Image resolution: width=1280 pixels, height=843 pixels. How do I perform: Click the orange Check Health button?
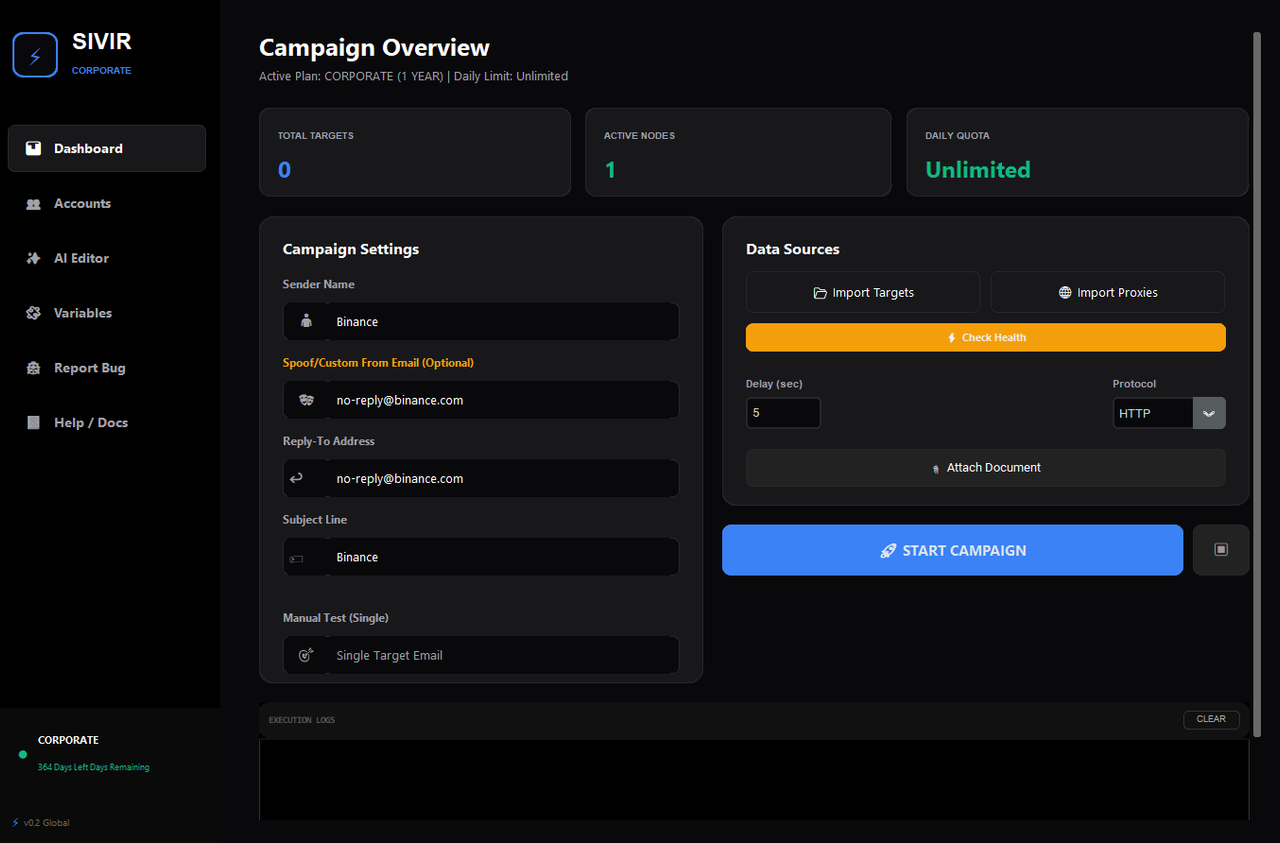click(x=985, y=337)
